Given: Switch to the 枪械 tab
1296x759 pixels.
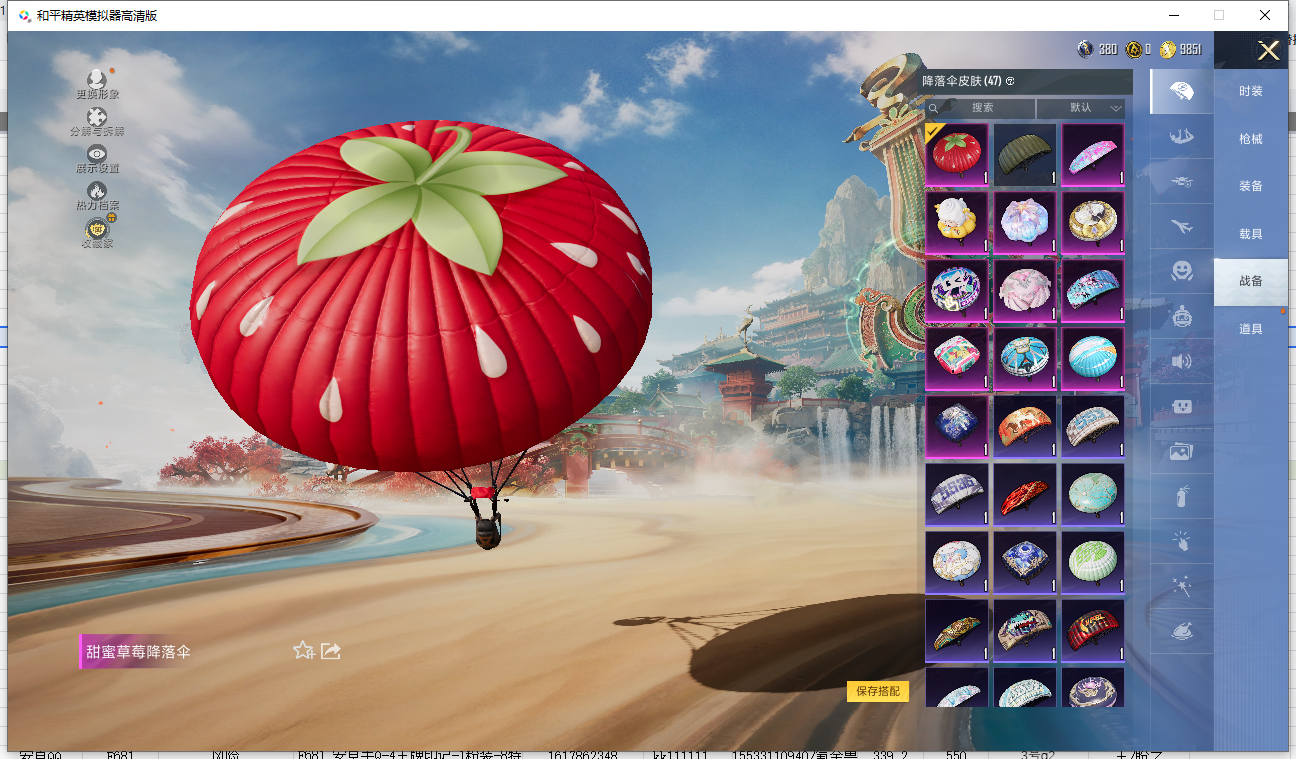Looking at the screenshot, I should (1250, 139).
